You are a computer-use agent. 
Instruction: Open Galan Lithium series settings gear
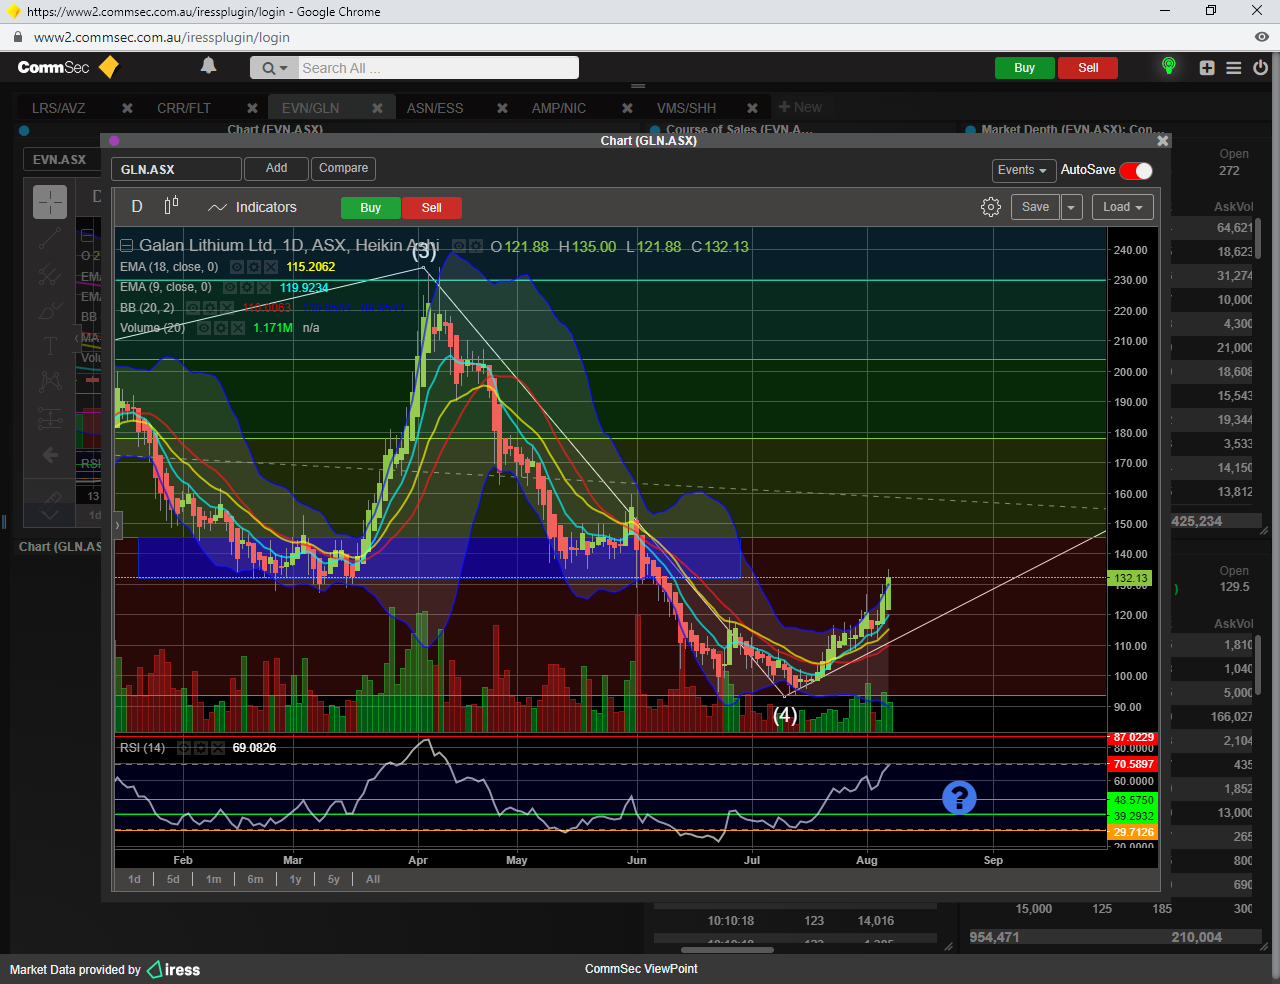click(476, 246)
